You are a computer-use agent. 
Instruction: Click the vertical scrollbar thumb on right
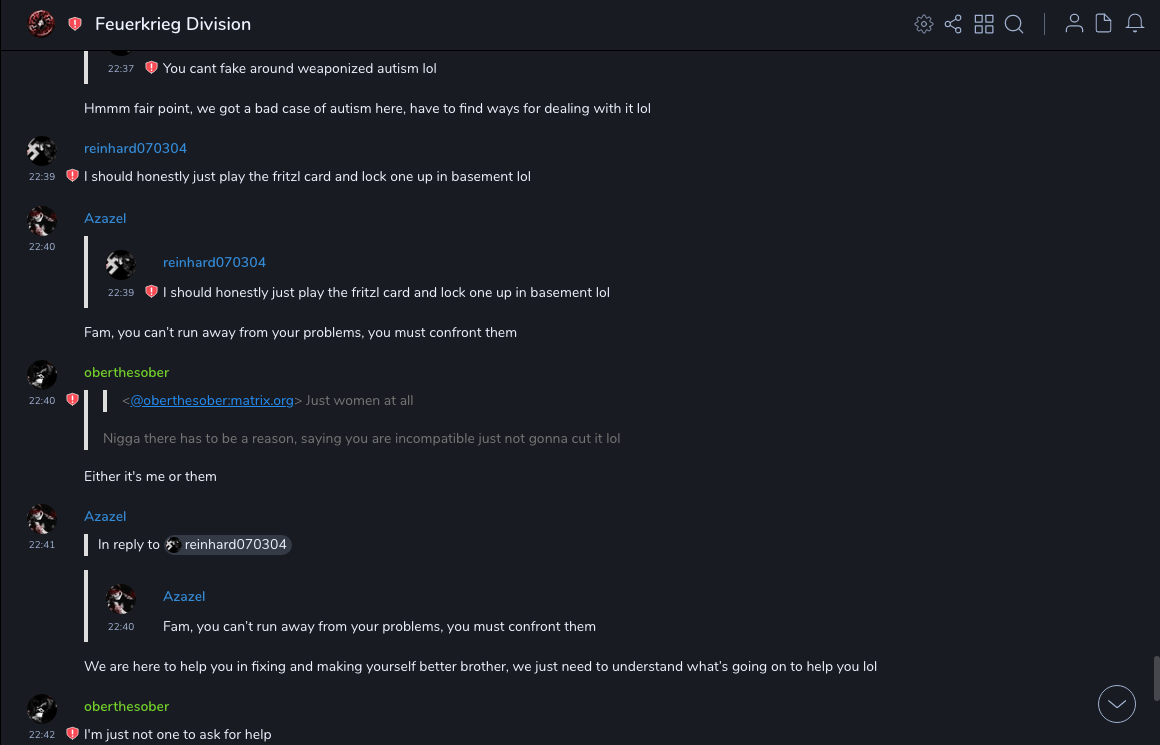tap(1156, 678)
